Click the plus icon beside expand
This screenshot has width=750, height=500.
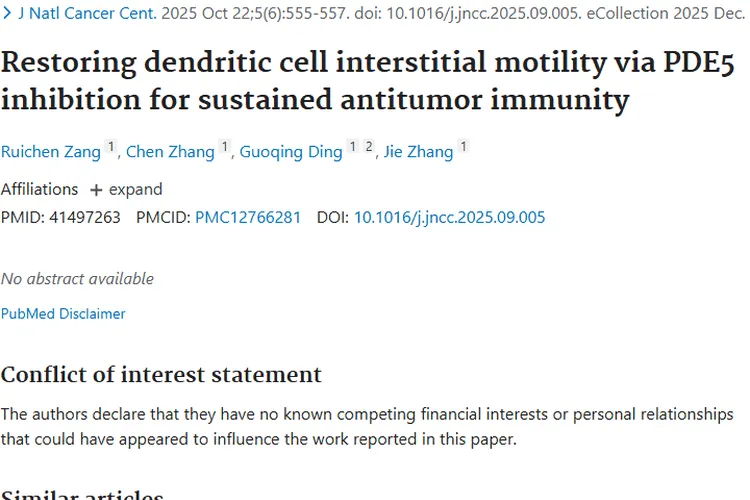(96, 190)
